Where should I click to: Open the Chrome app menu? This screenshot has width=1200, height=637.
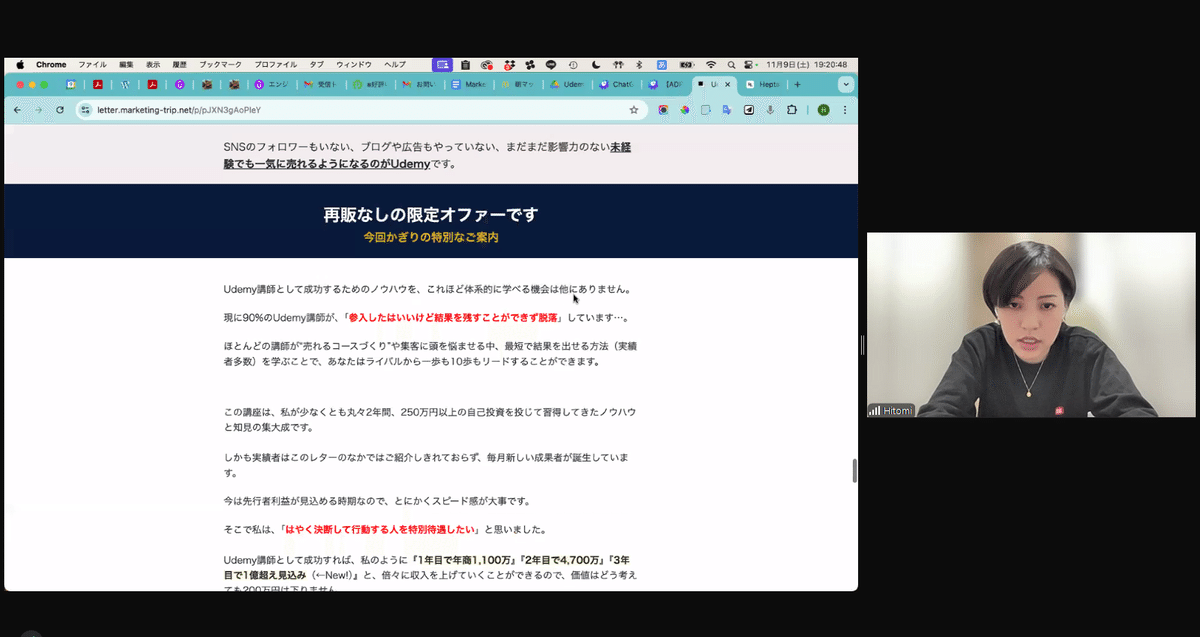coord(51,64)
